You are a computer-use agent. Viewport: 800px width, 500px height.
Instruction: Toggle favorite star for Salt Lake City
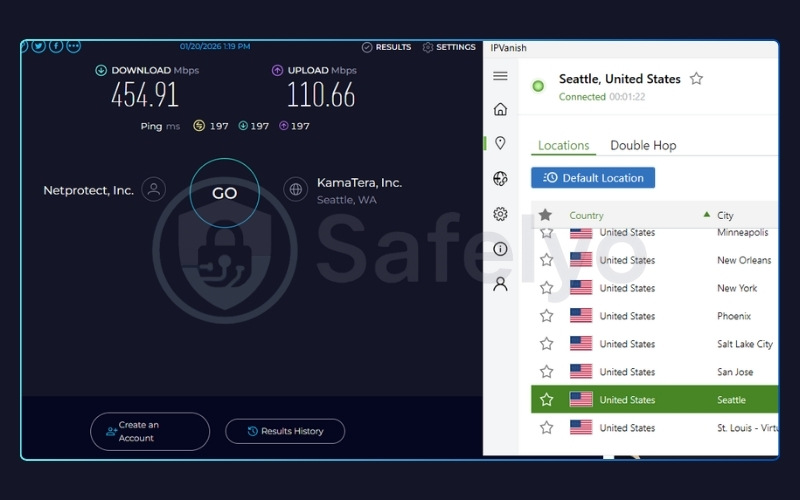[x=546, y=344]
